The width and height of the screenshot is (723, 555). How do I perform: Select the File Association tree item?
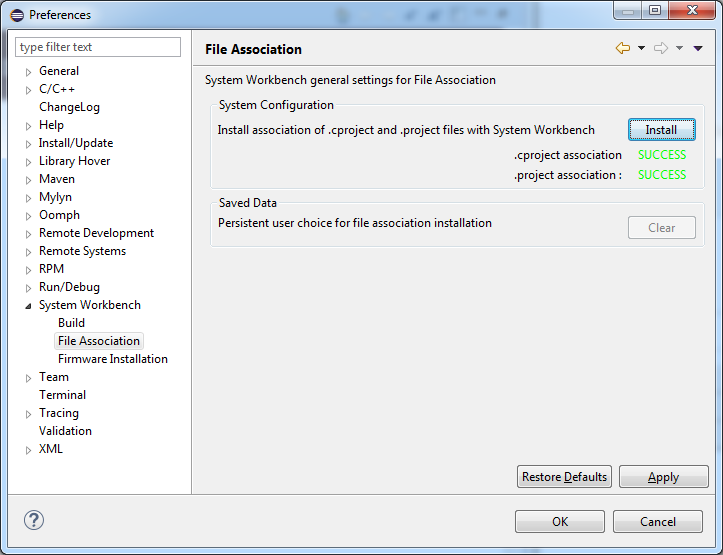99,341
